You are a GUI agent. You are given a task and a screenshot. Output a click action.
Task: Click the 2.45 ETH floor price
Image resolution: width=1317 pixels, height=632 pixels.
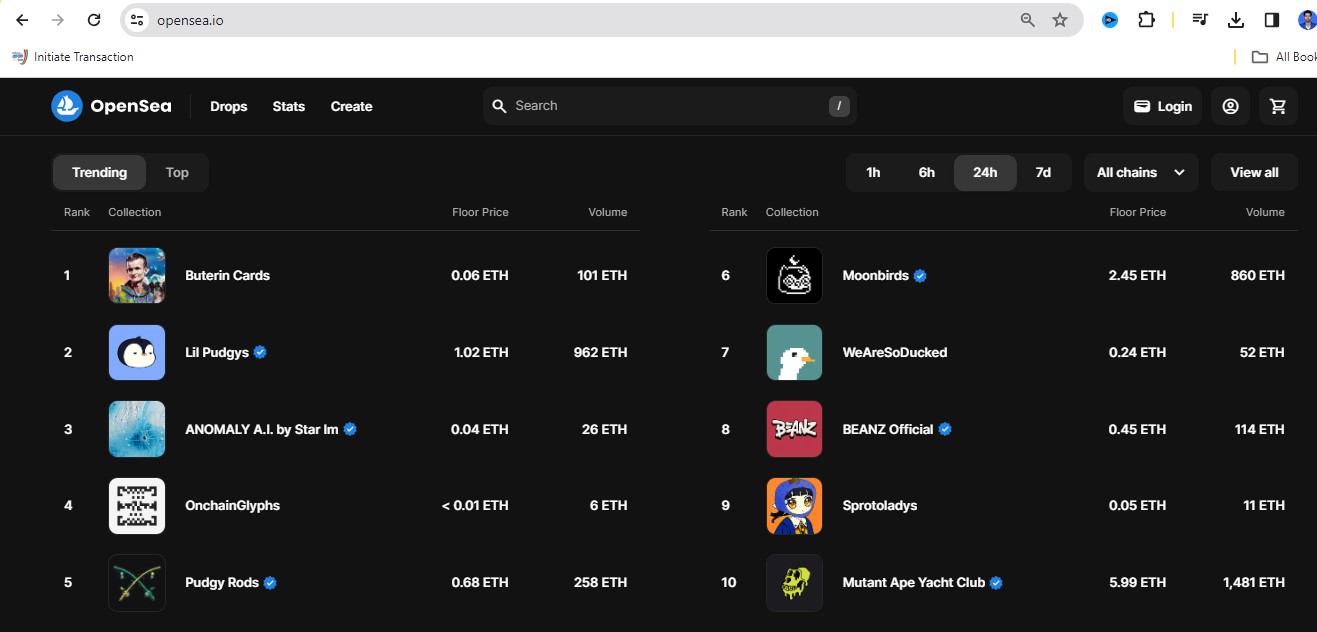[x=1137, y=275]
